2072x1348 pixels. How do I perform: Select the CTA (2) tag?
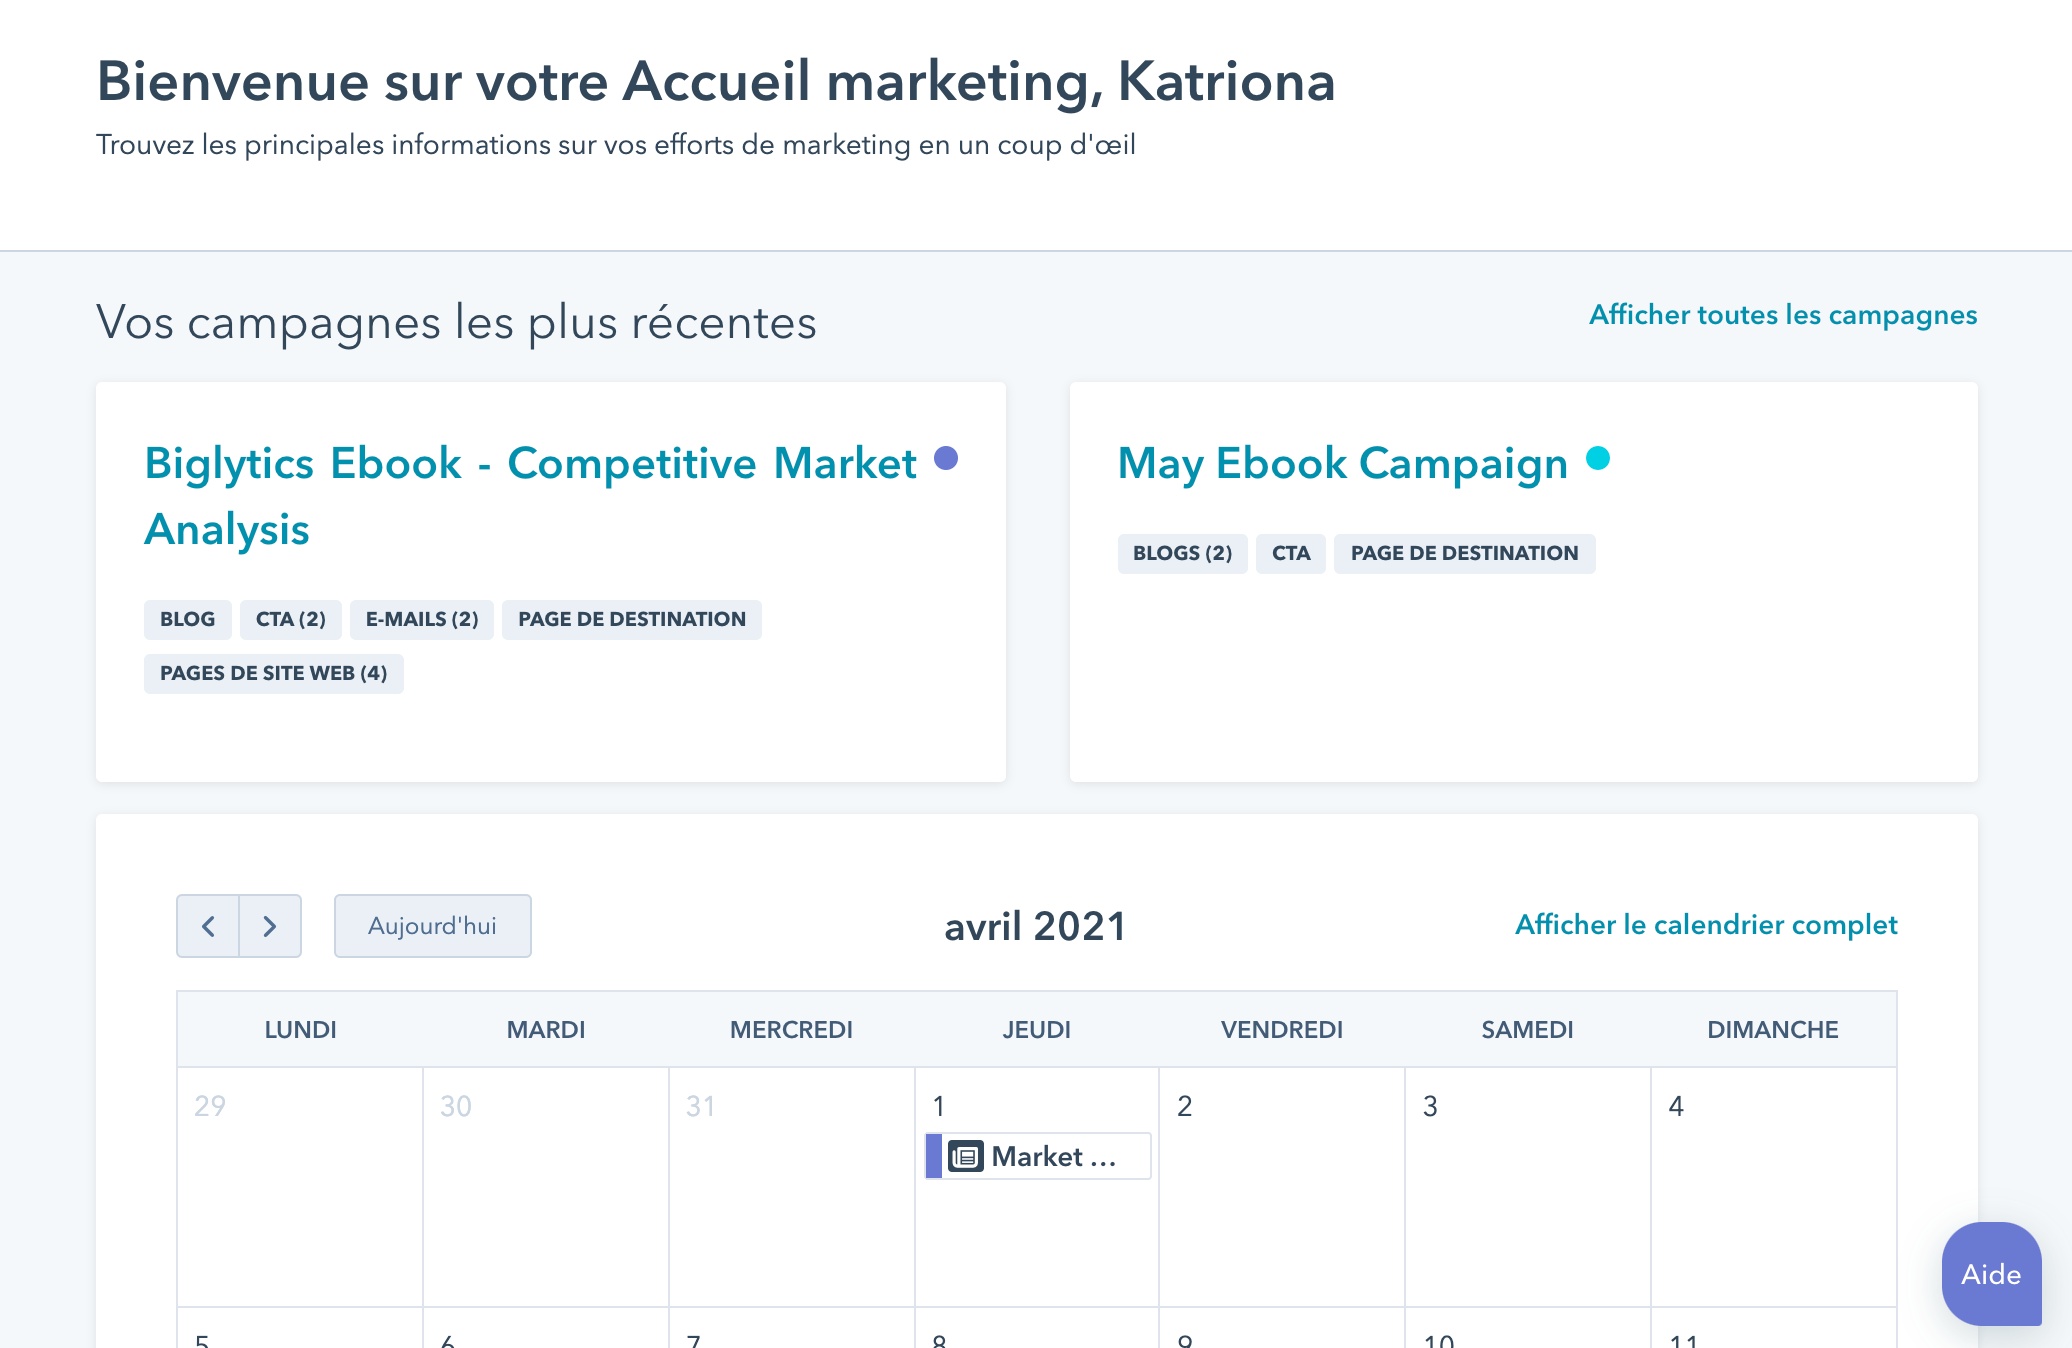(290, 620)
